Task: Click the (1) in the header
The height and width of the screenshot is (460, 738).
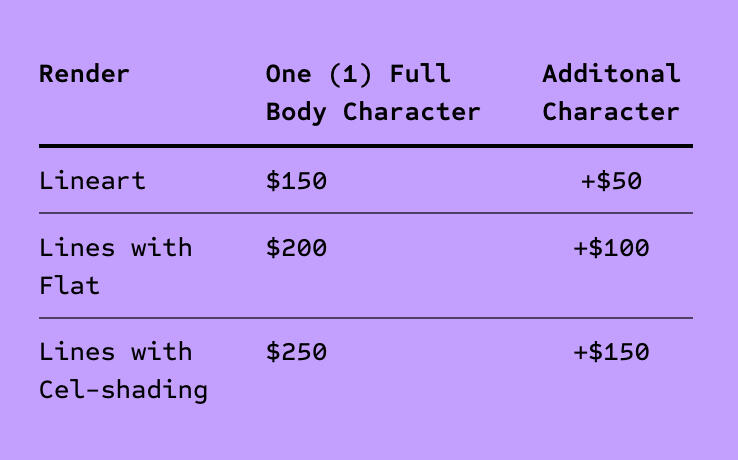Action: point(350,74)
